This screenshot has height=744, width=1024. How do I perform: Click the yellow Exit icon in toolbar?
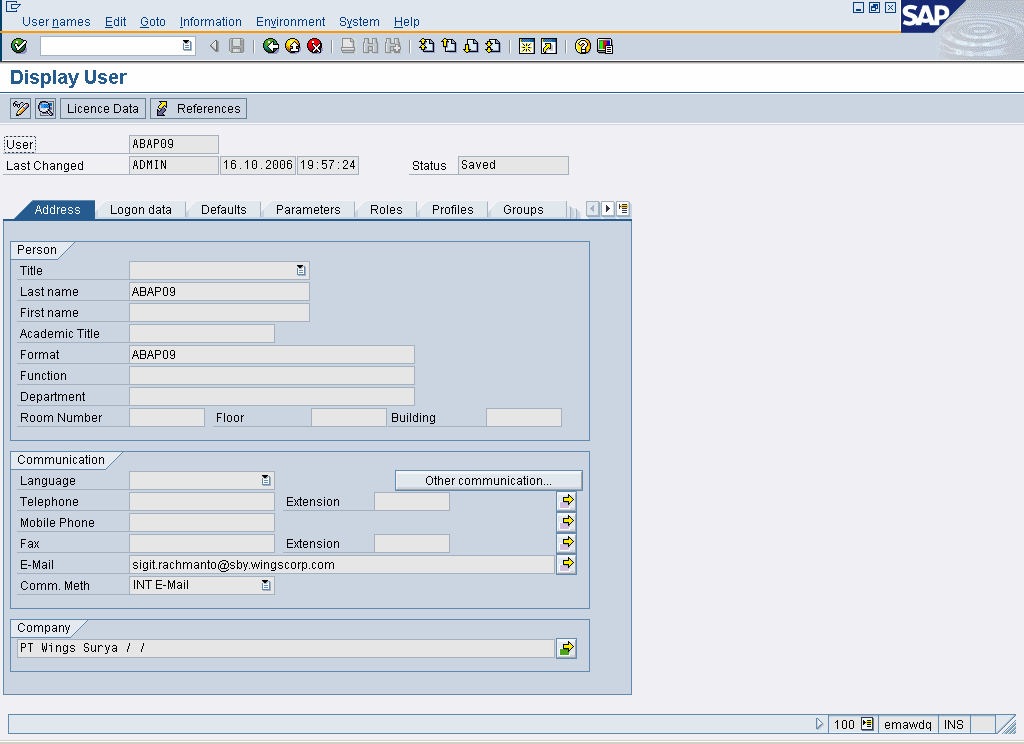[x=293, y=46]
